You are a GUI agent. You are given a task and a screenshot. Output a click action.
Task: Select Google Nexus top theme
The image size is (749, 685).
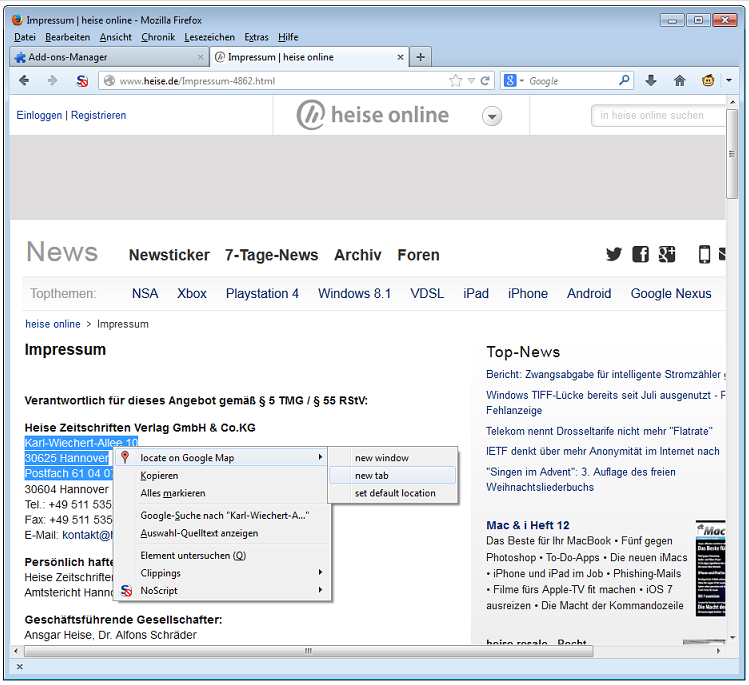pos(671,293)
